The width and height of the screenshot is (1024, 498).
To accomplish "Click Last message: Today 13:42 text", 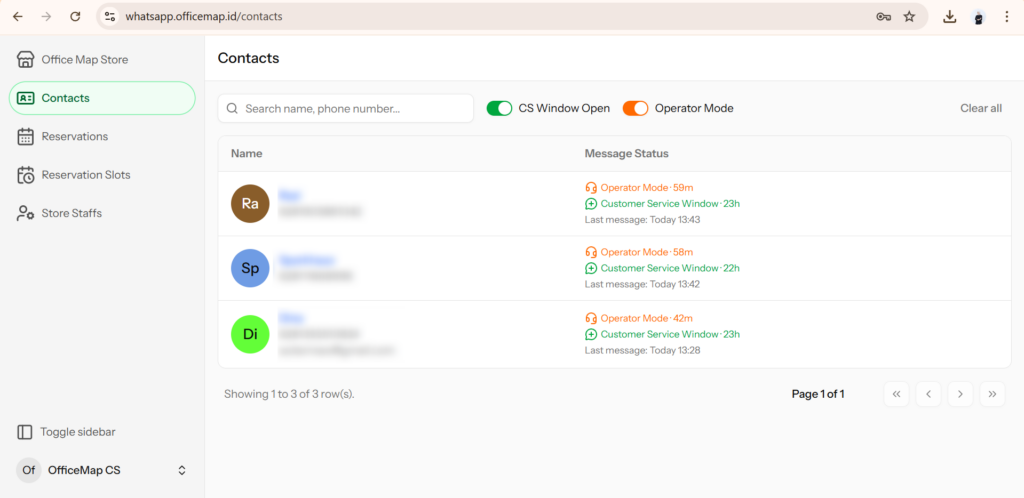I will (x=642, y=285).
